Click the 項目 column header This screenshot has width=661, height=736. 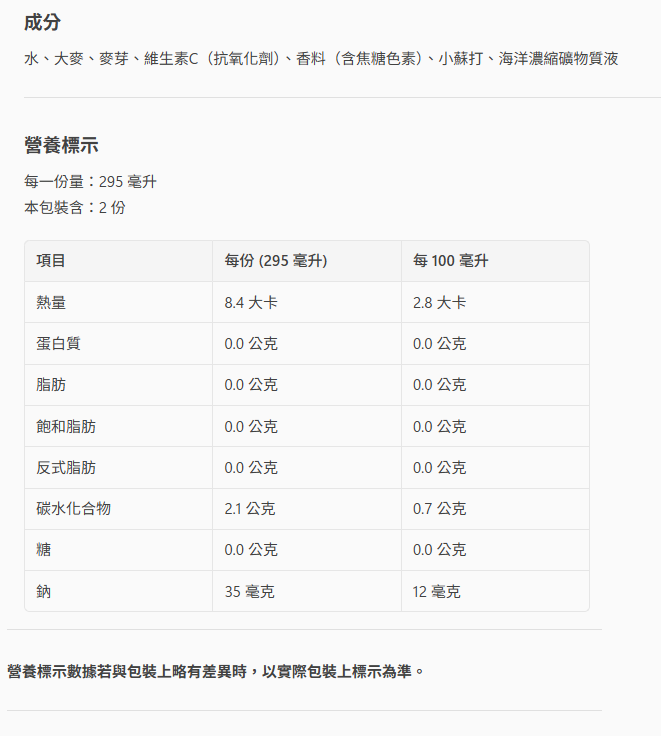pos(51,261)
